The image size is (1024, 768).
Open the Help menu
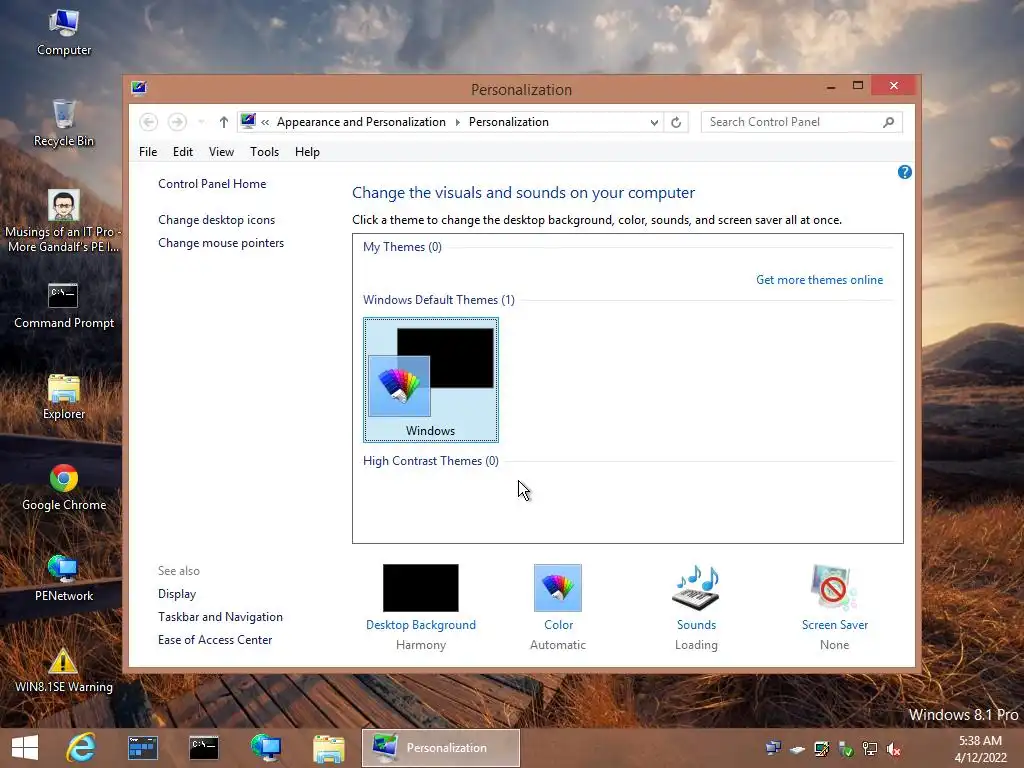click(307, 152)
